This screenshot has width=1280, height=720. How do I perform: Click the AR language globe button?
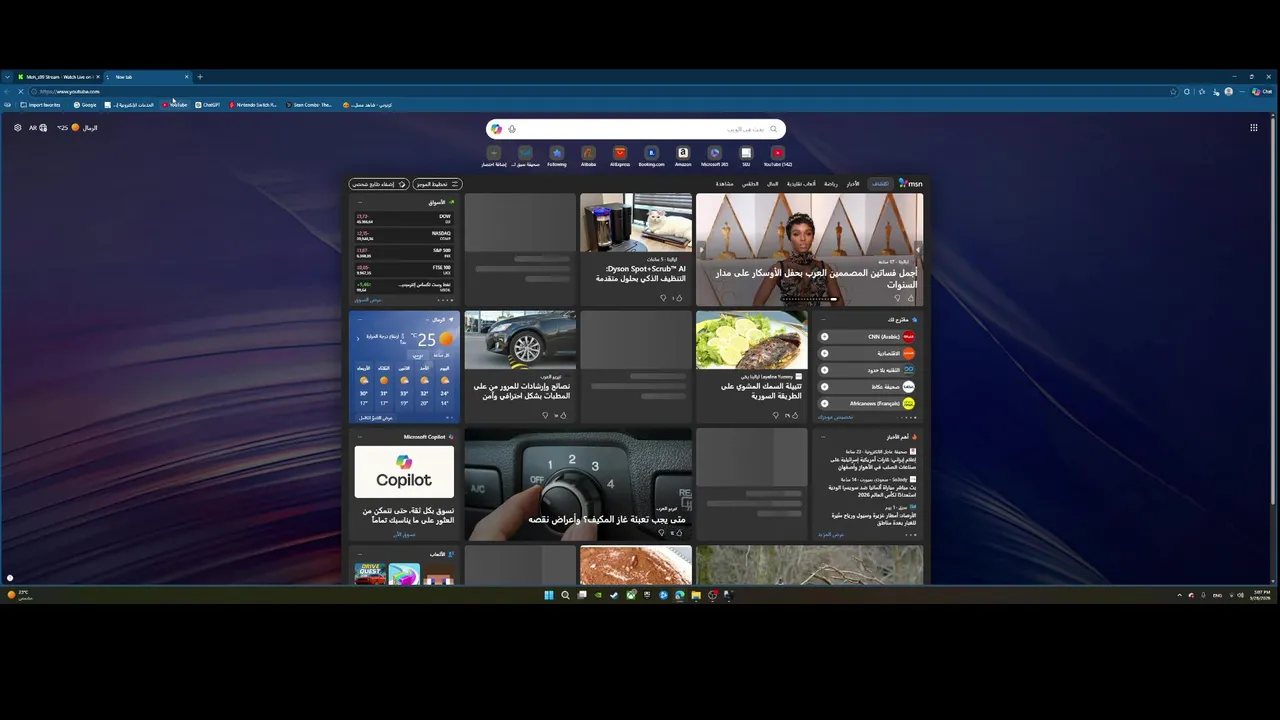tap(38, 128)
